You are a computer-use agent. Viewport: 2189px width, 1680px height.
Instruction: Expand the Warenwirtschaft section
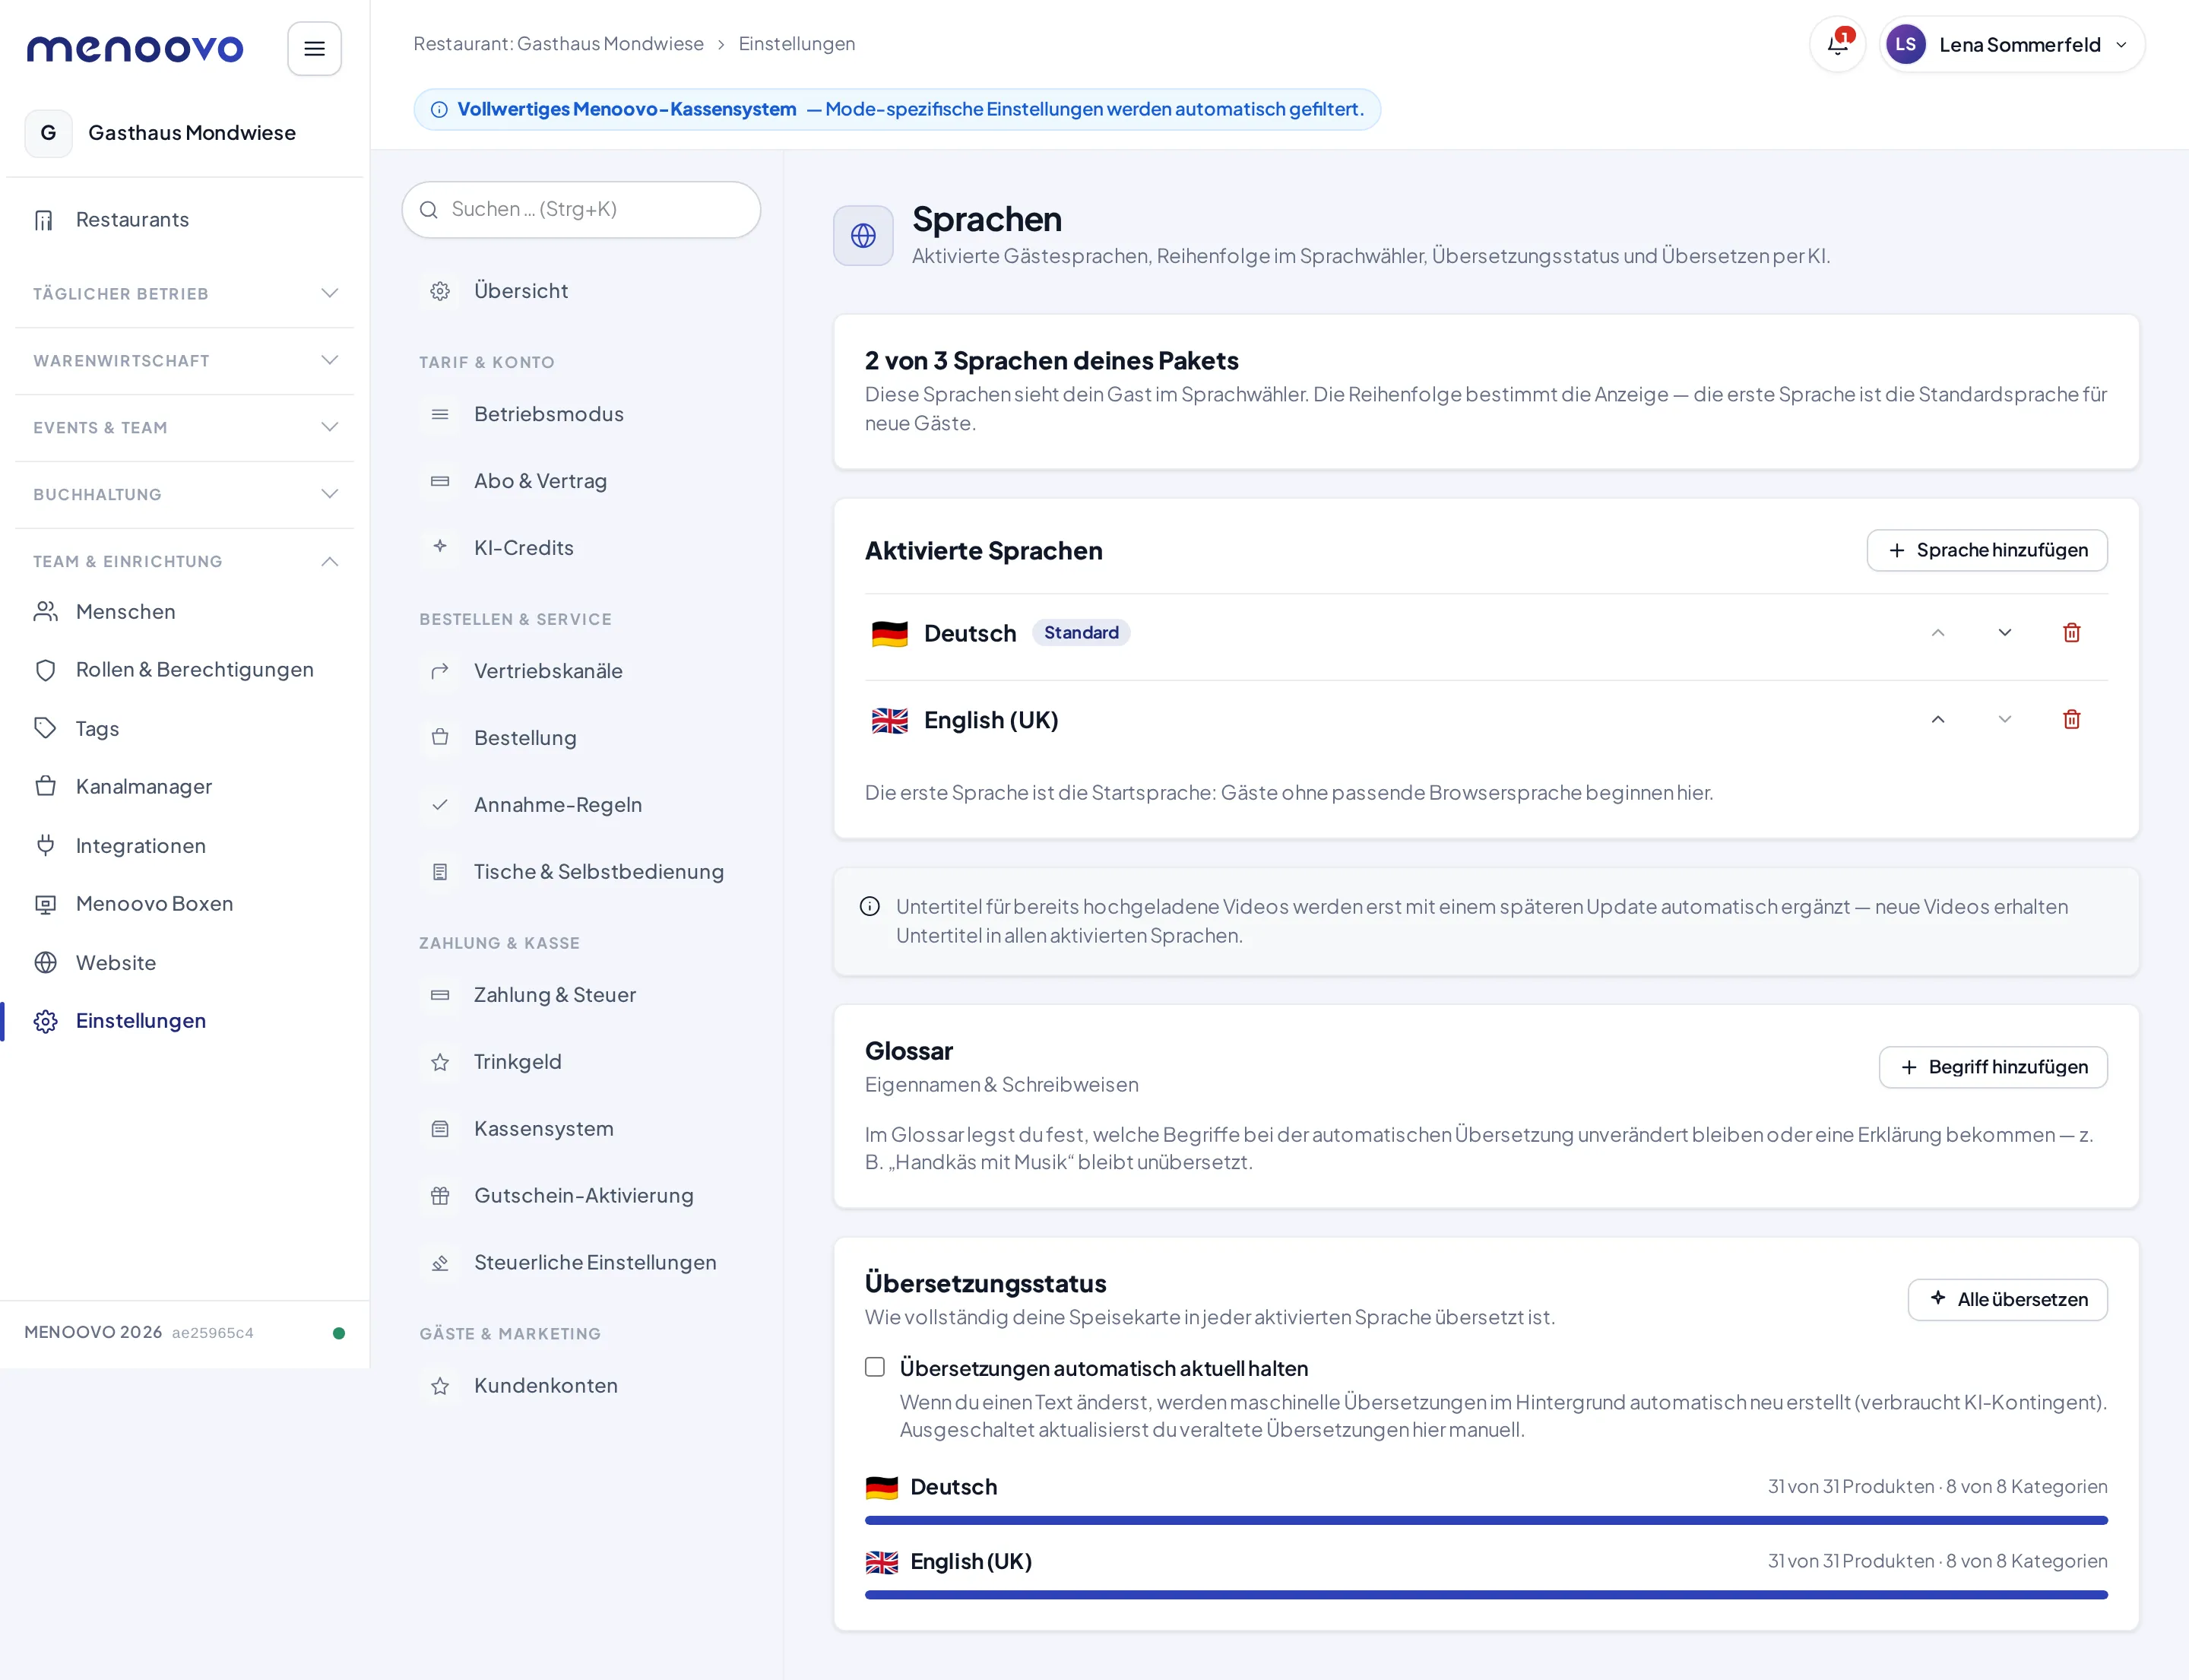pyautogui.click(x=185, y=360)
